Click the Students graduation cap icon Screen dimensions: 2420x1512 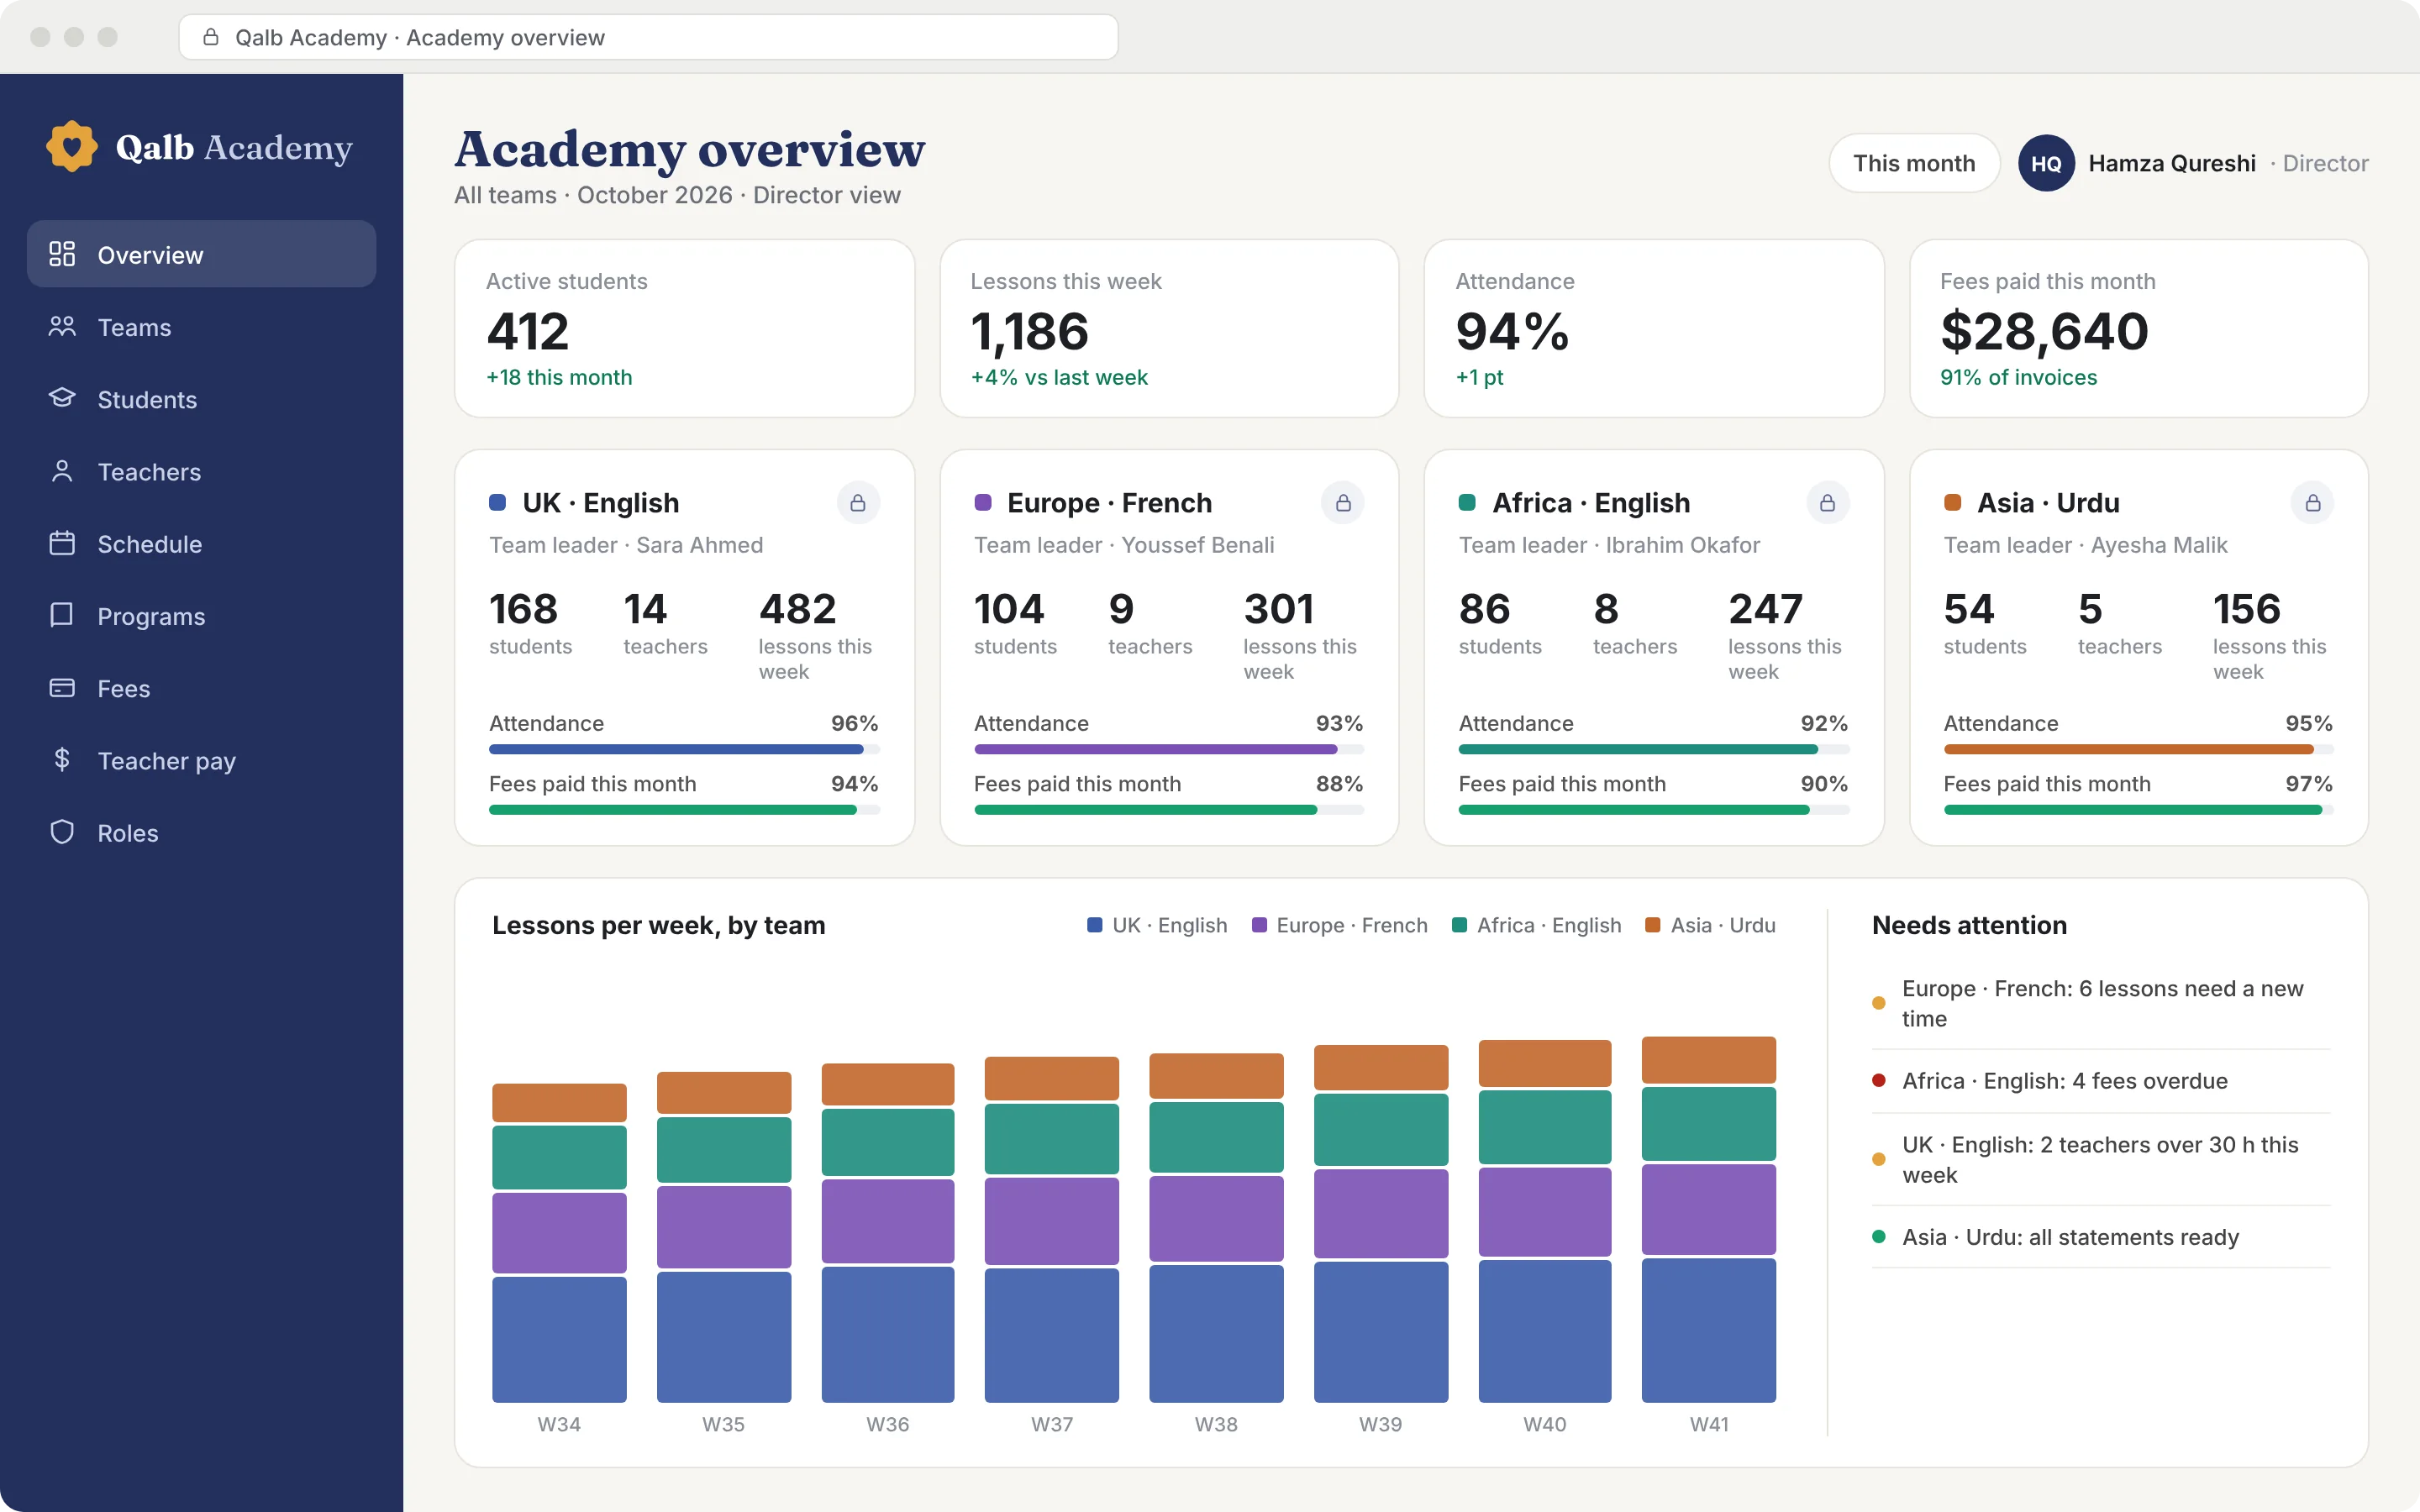point(62,399)
